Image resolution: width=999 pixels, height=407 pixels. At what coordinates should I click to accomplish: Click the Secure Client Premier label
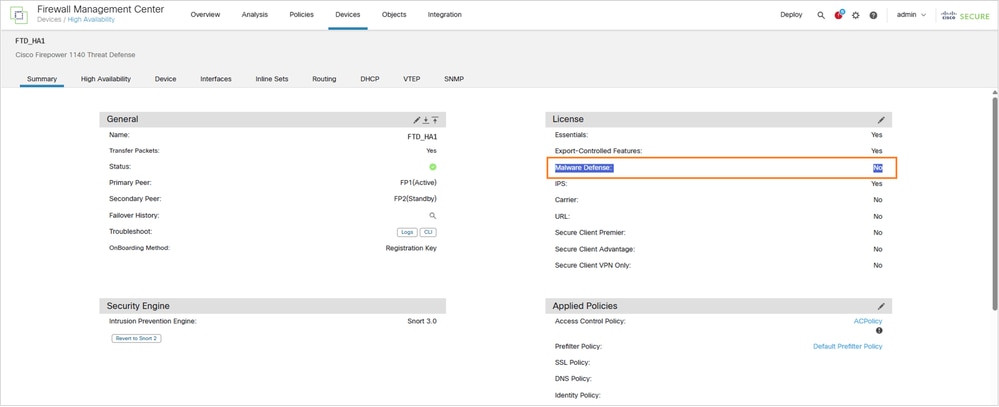pyautogui.click(x=589, y=232)
